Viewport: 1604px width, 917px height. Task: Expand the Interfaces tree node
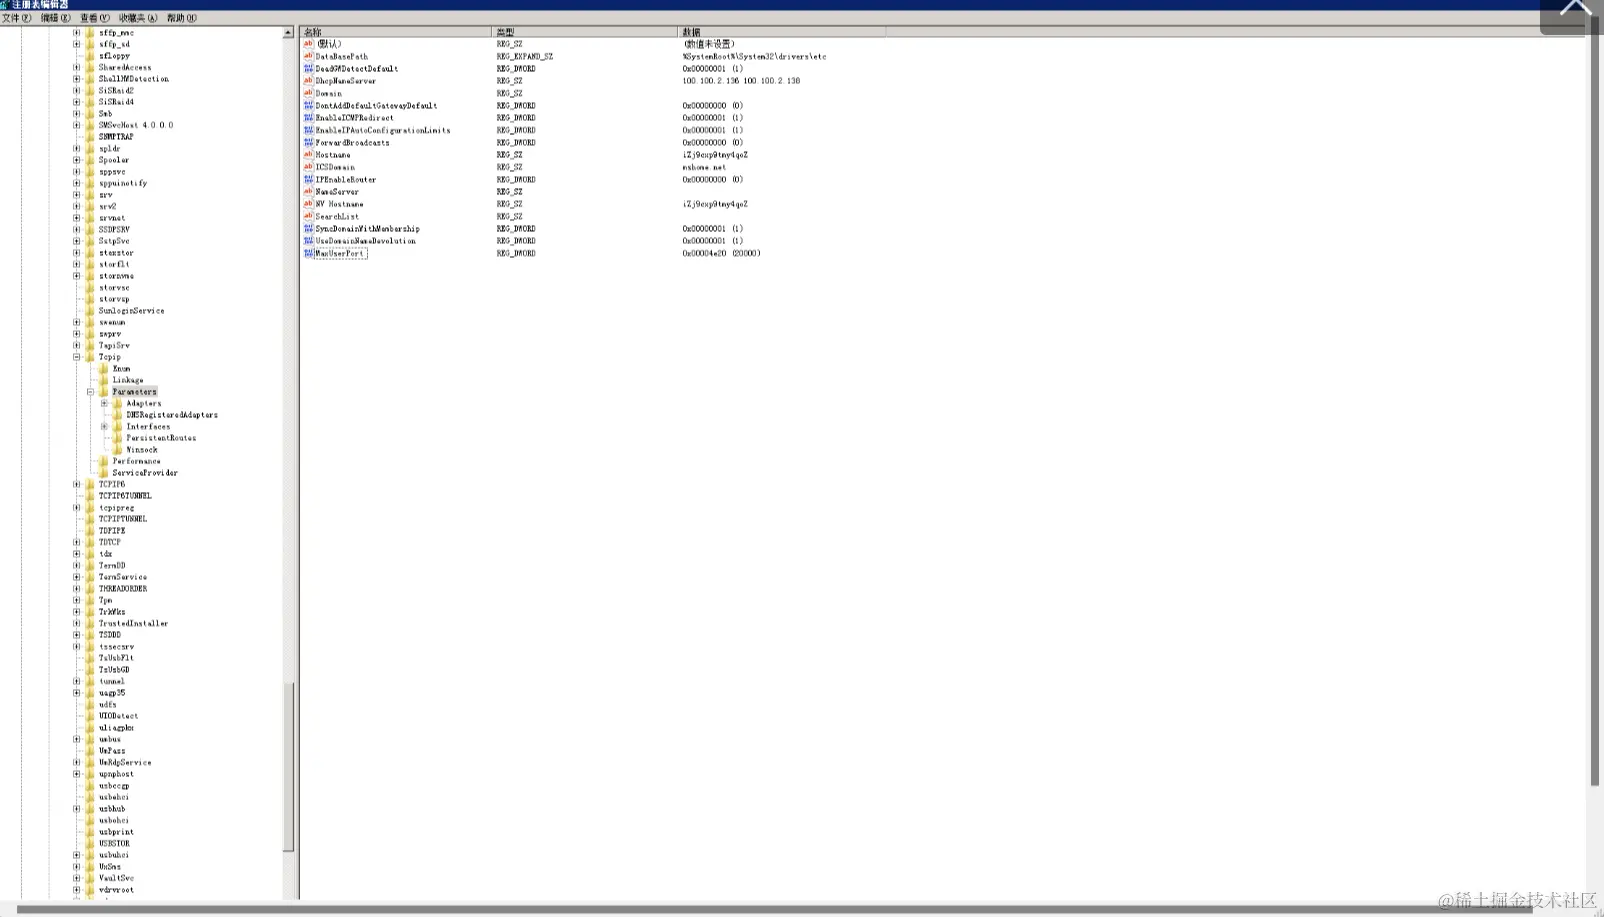tap(104, 427)
